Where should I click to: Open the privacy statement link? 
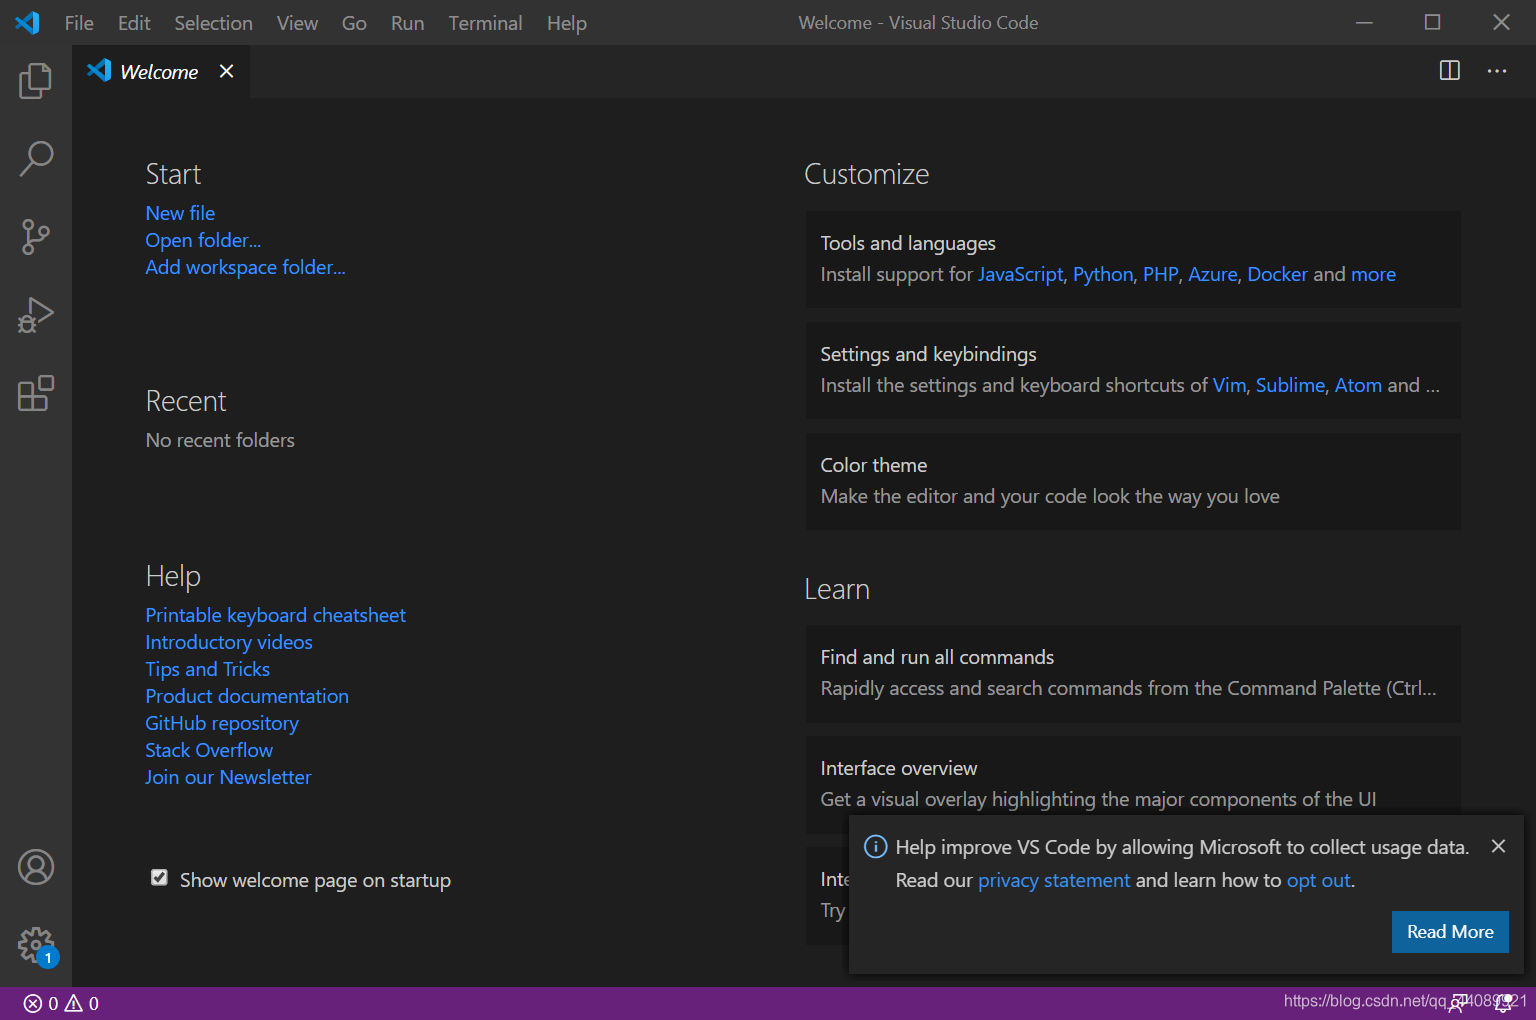[x=1054, y=880]
